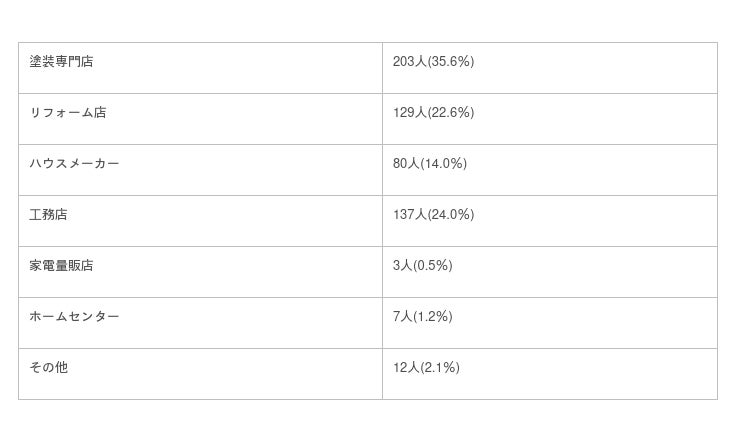The width and height of the screenshot is (740, 440).
Task: Click the 129人 count text
Action: tap(409, 113)
